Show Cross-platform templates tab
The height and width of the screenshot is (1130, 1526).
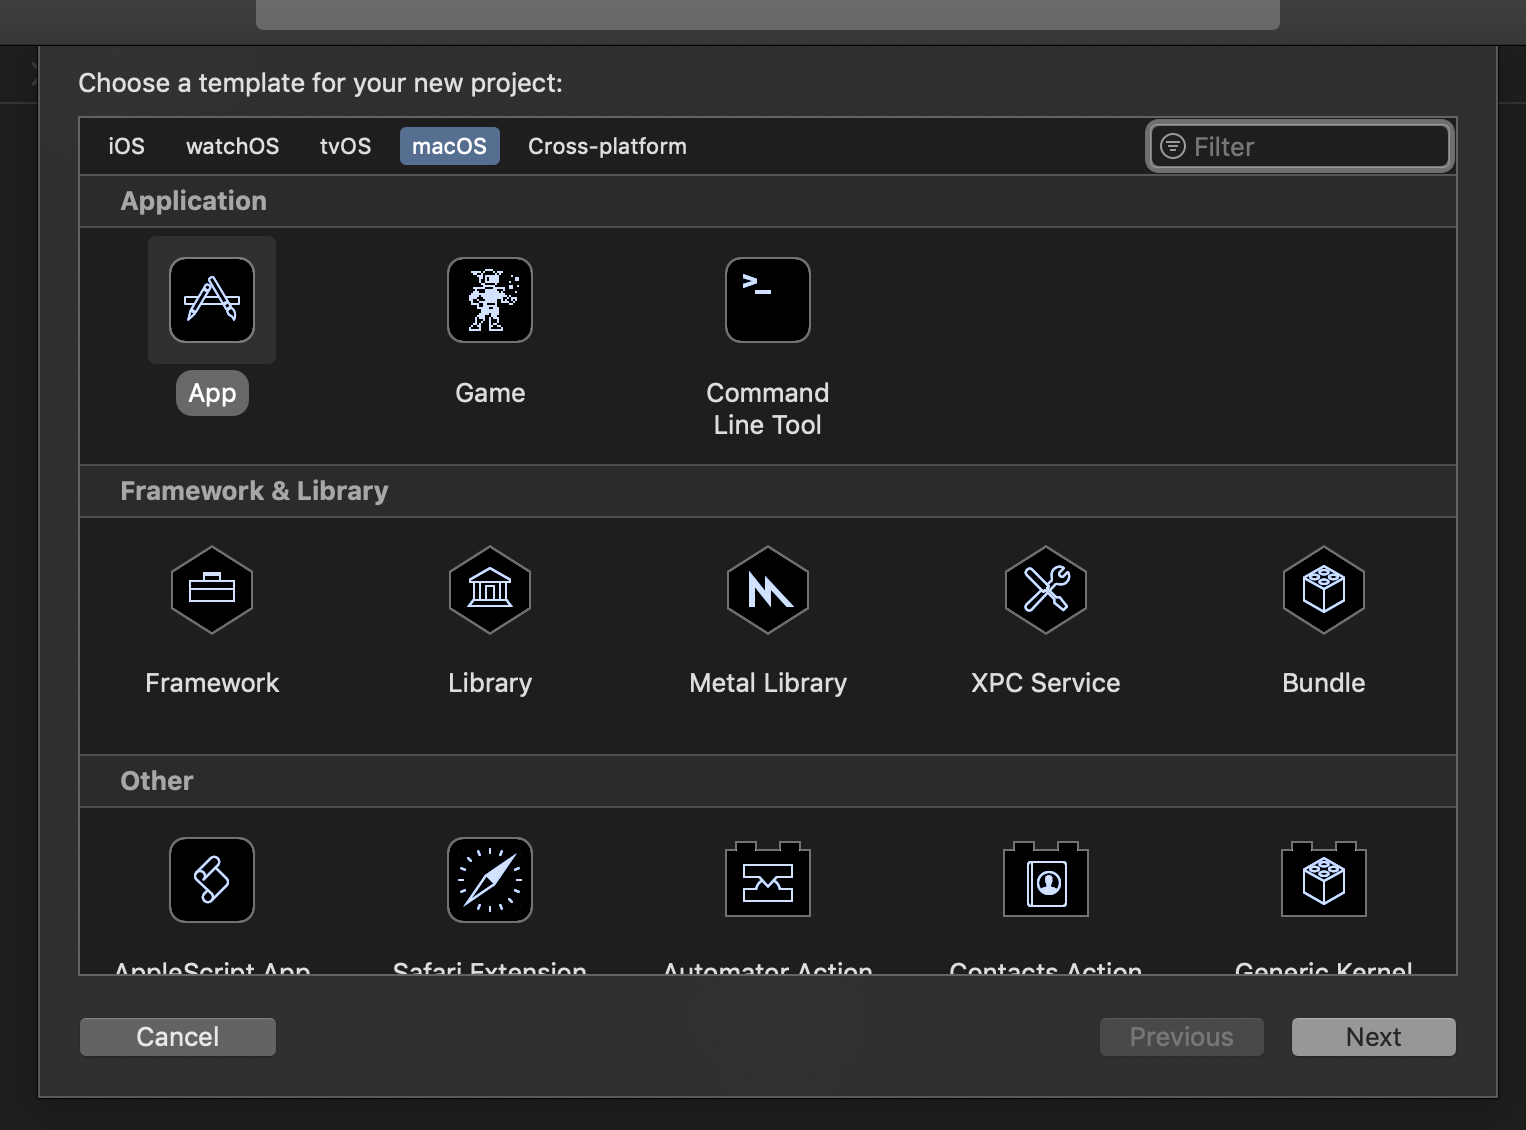coord(607,146)
